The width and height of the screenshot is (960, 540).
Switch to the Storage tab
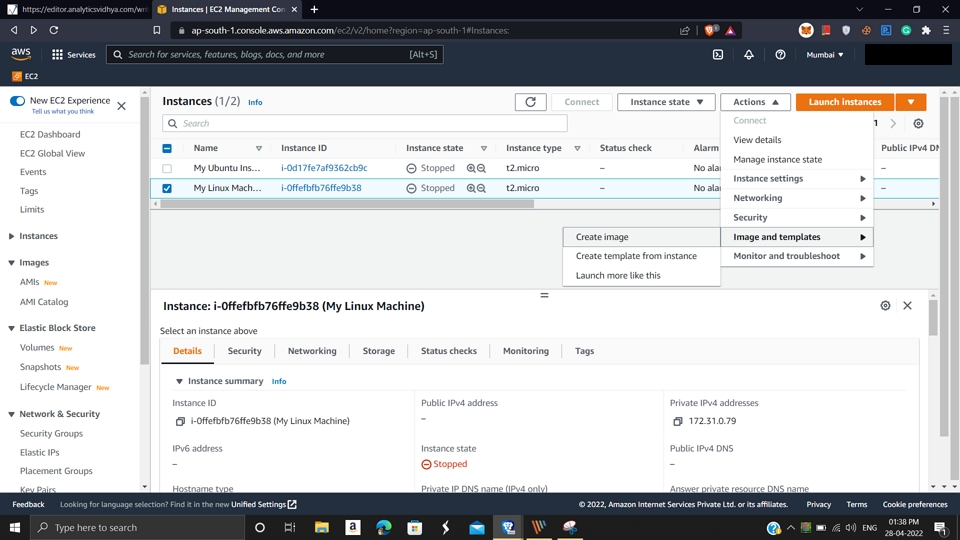click(x=378, y=351)
